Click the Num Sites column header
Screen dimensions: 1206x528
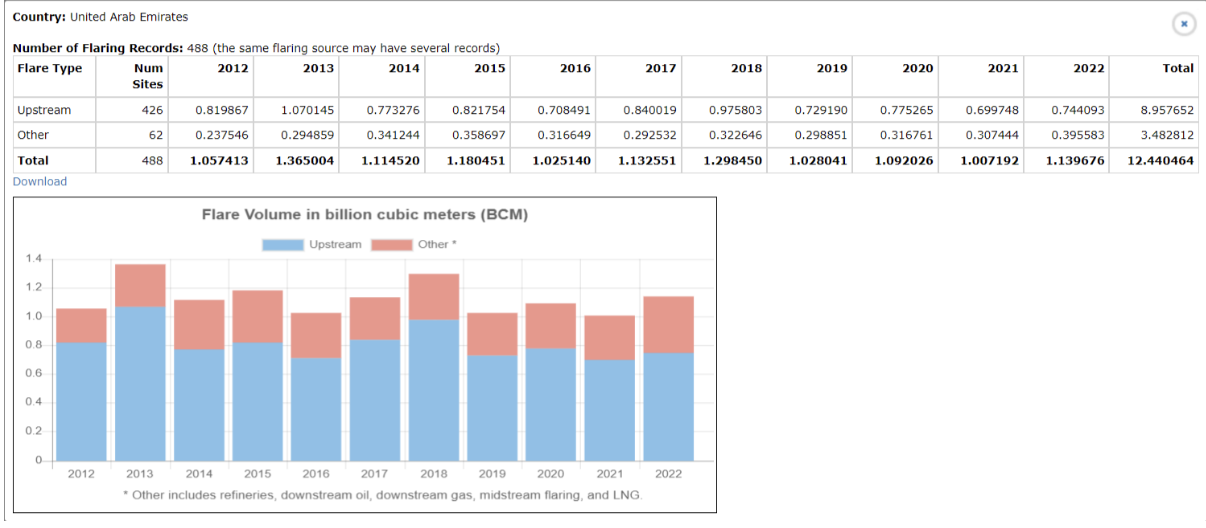click(x=148, y=76)
